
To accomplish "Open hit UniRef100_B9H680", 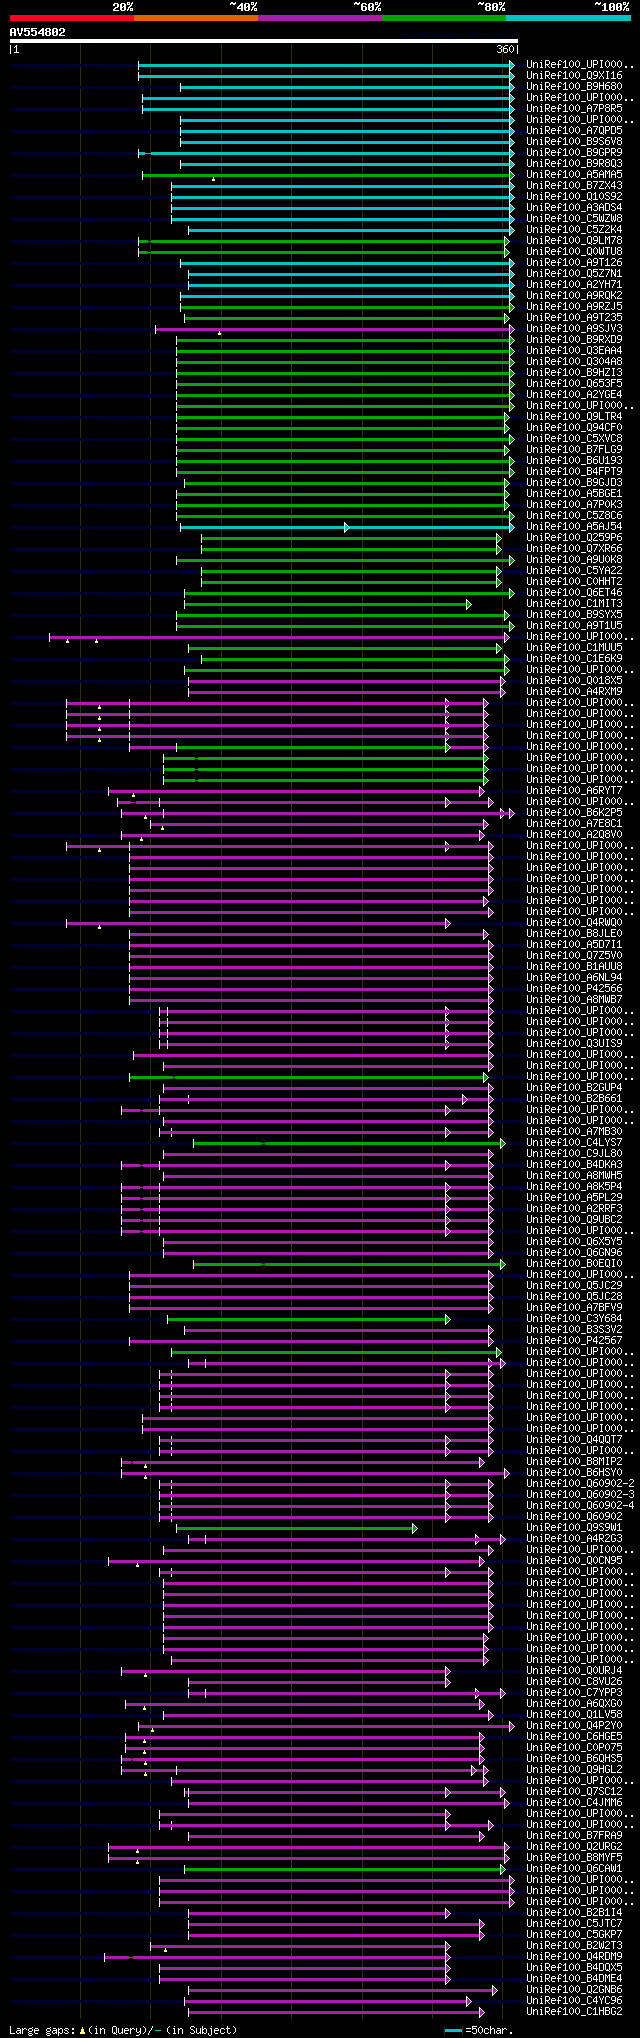I will click(x=574, y=86).
